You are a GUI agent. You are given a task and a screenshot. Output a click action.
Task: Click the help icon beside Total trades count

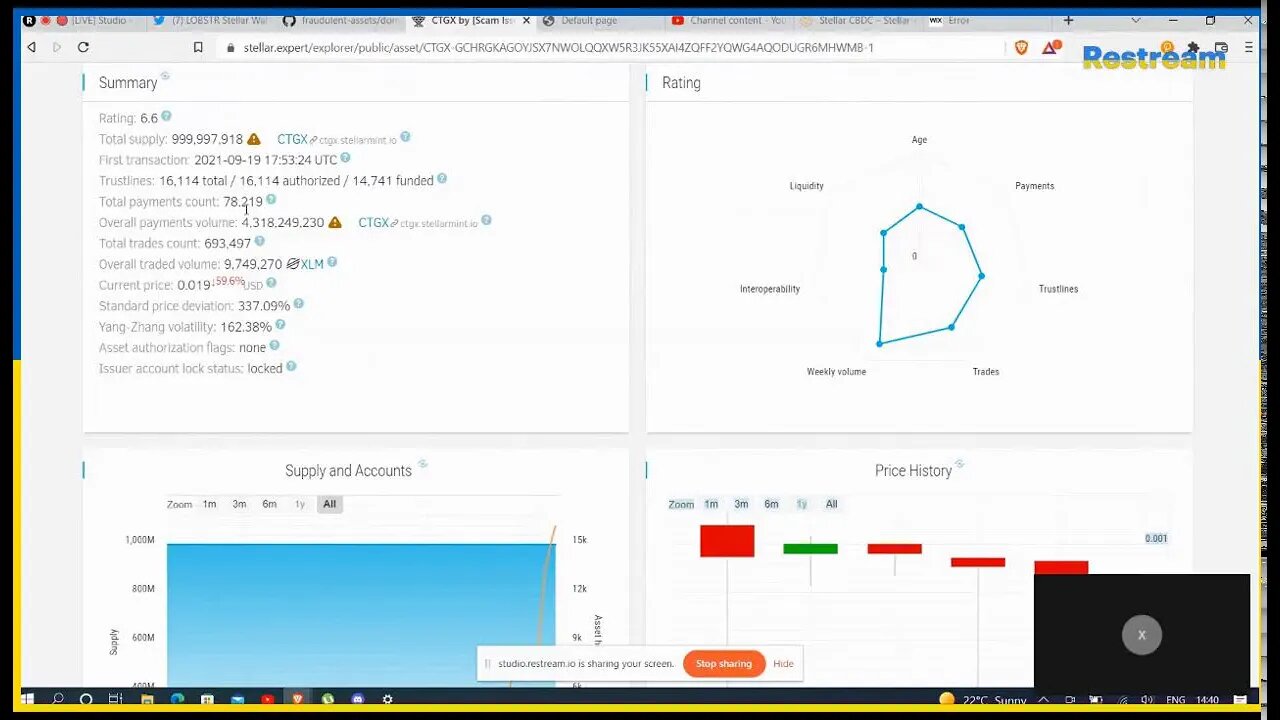[x=259, y=241]
